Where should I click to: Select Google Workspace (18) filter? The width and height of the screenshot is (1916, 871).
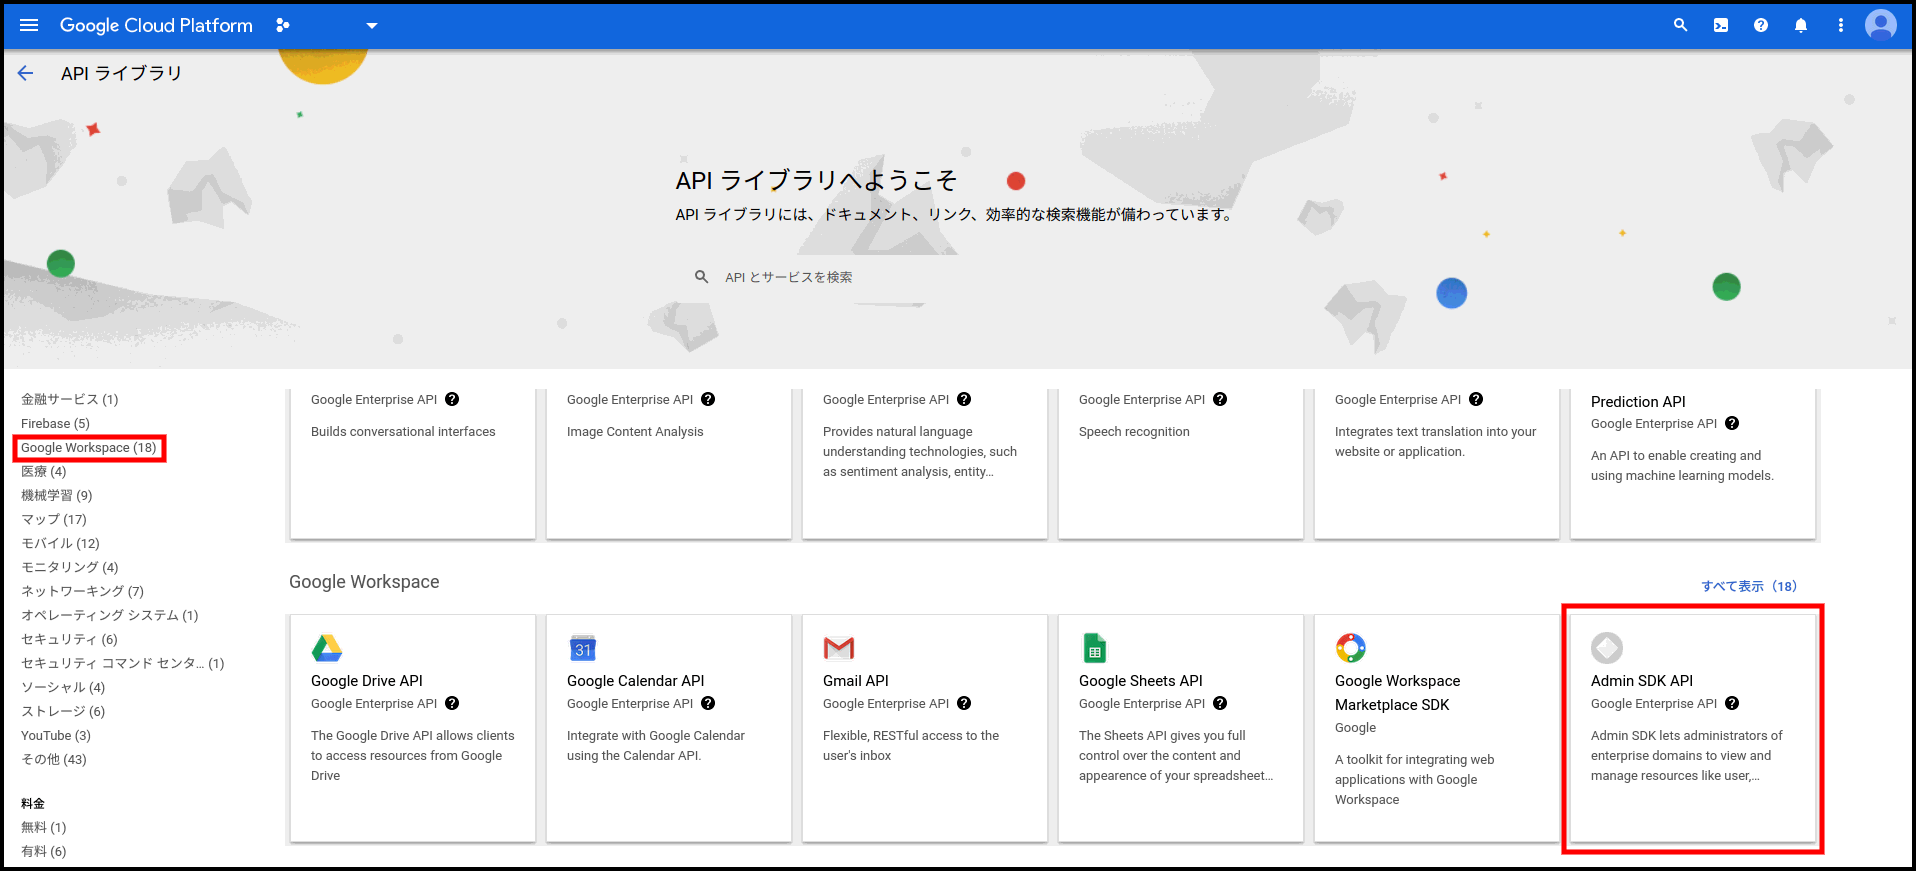click(x=89, y=447)
